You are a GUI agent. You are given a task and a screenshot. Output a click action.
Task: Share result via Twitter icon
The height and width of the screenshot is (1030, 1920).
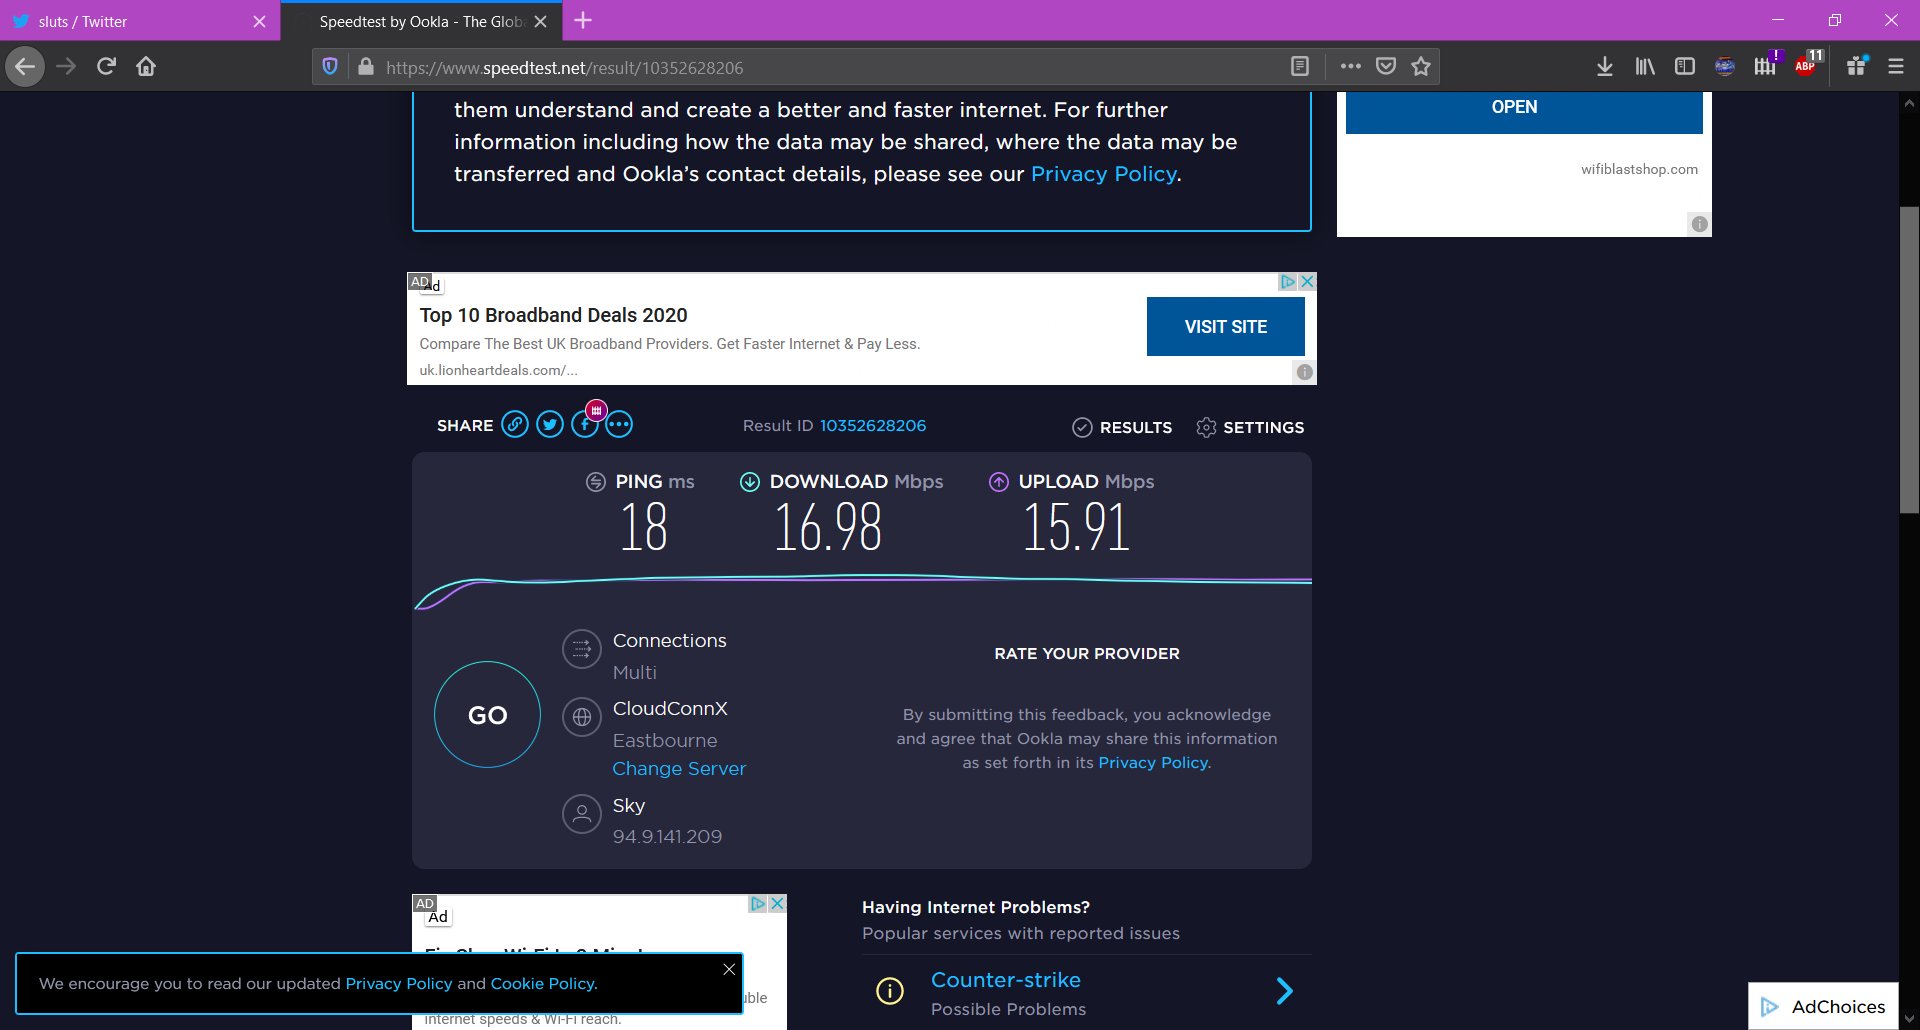[550, 425]
